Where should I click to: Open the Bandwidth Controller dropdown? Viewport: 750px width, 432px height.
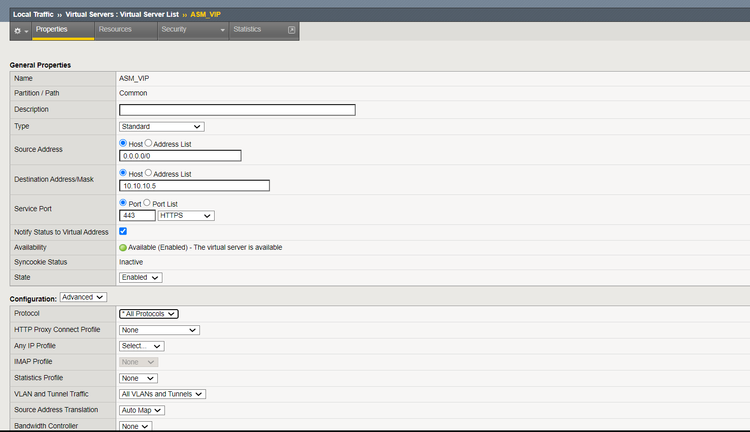pyautogui.click(x=135, y=426)
